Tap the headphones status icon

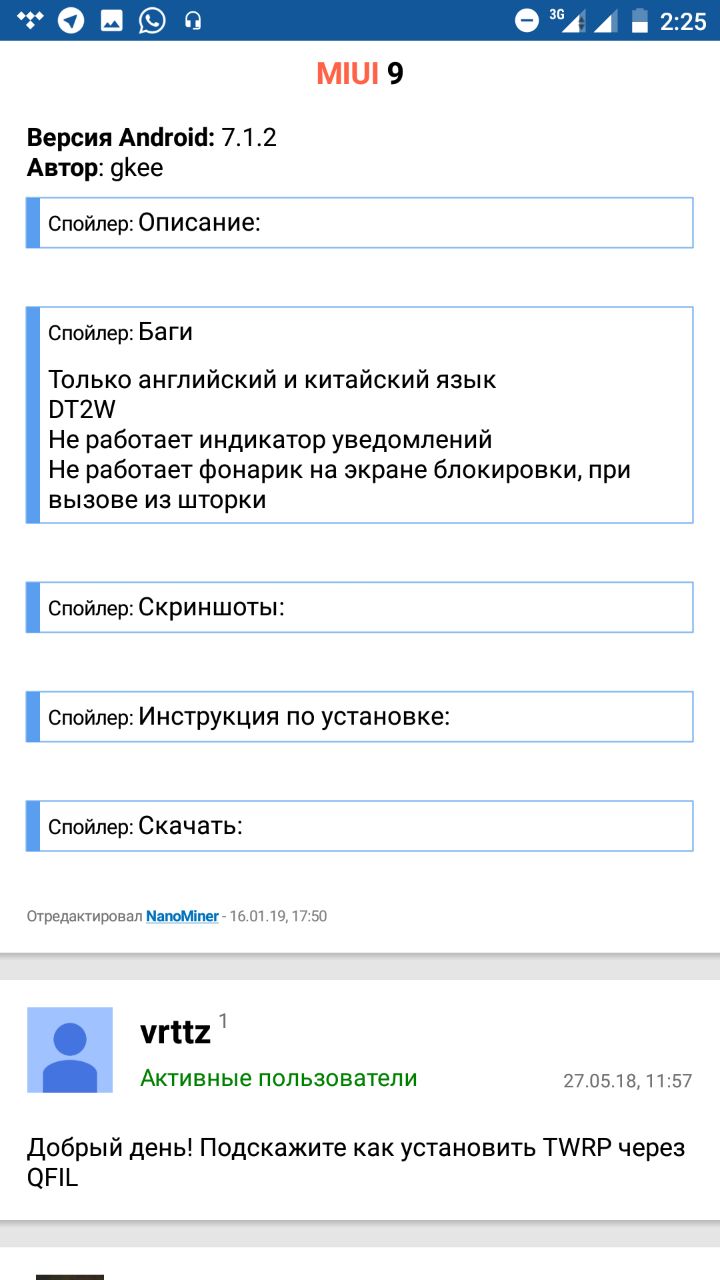[x=193, y=21]
